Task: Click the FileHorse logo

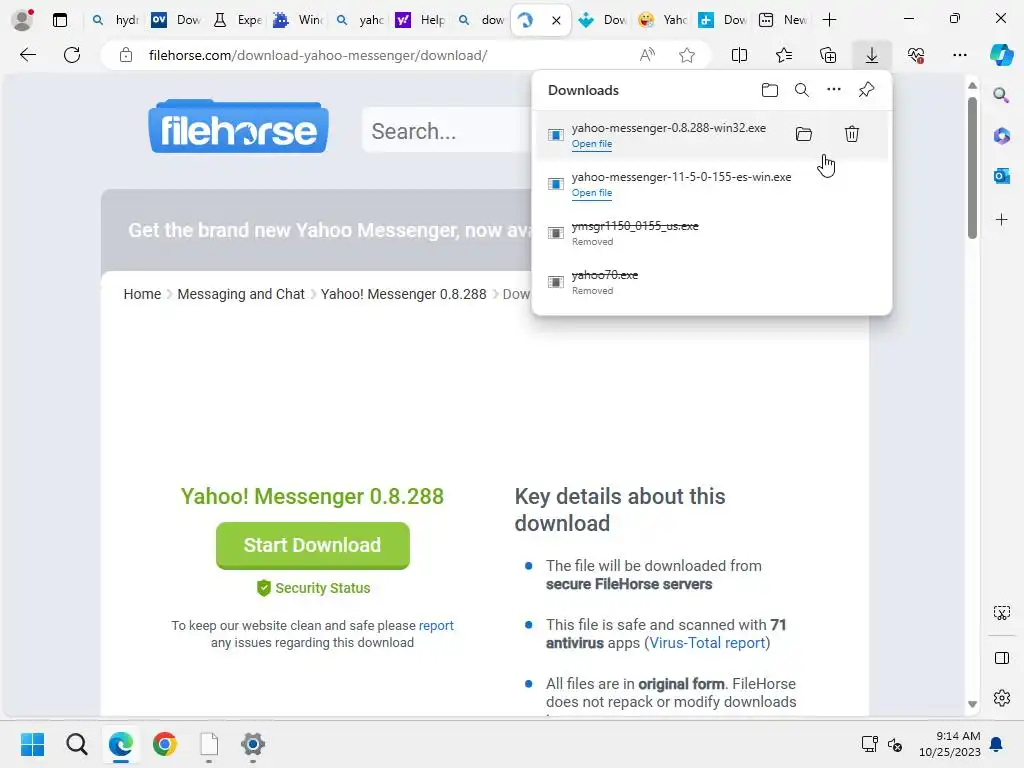Action: (x=238, y=127)
